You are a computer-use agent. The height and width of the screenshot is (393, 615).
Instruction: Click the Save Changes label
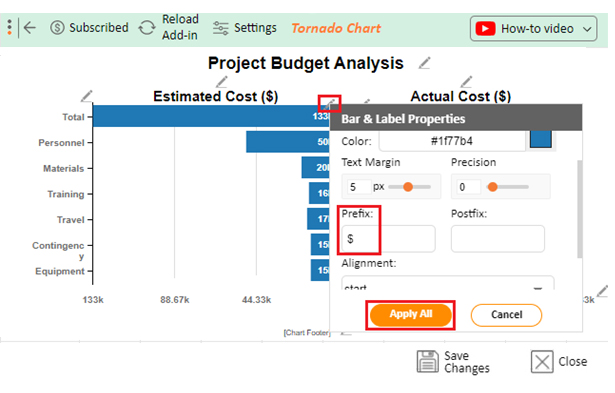467,362
